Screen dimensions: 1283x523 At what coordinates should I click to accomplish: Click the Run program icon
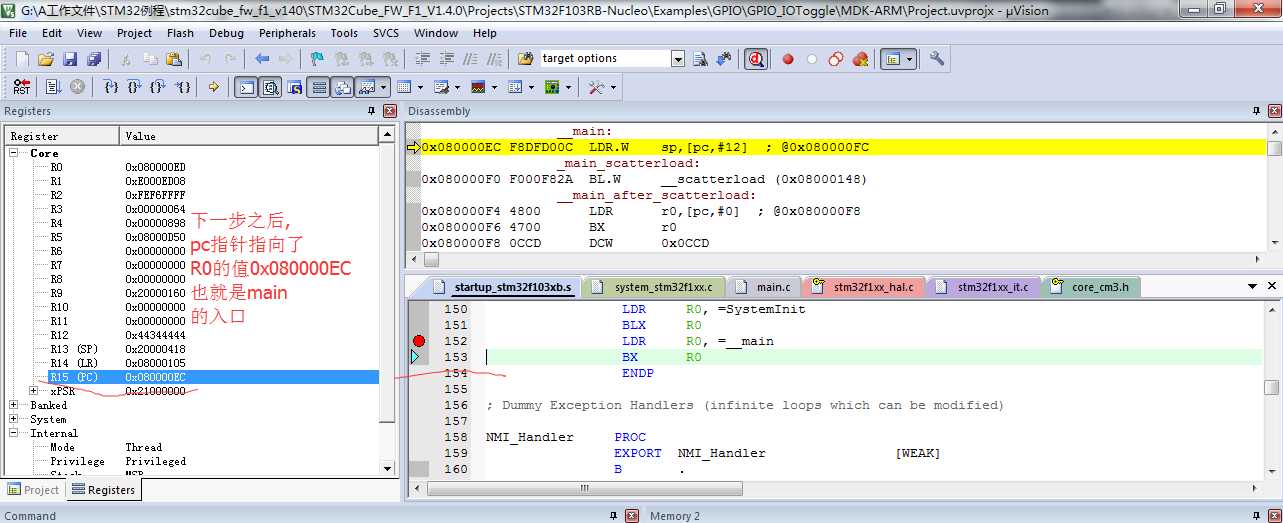(x=53, y=87)
